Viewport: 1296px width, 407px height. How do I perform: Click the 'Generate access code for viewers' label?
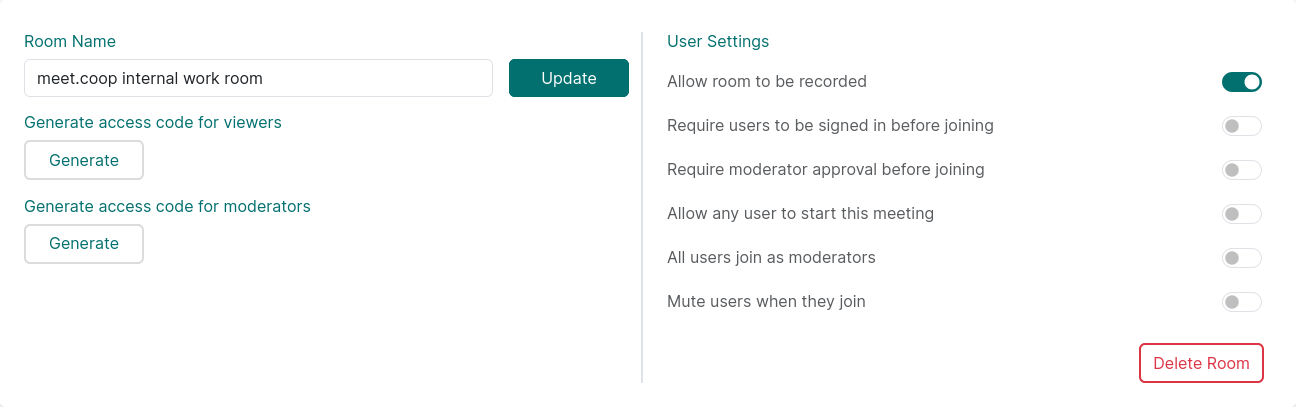tap(153, 123)
